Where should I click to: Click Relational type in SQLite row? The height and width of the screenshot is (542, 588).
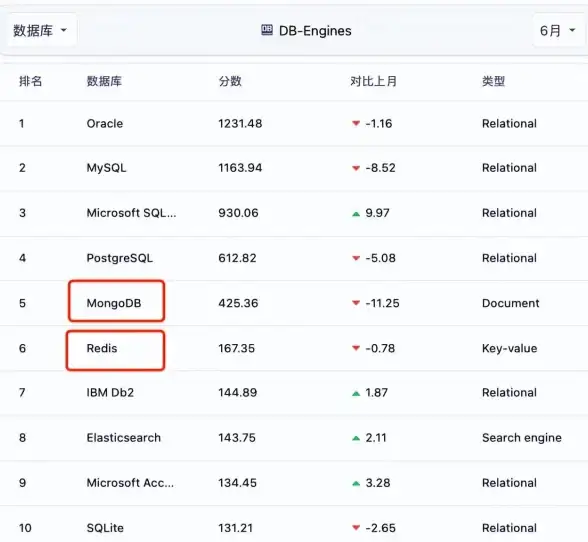pyautogui.click(x=509, y=528)
